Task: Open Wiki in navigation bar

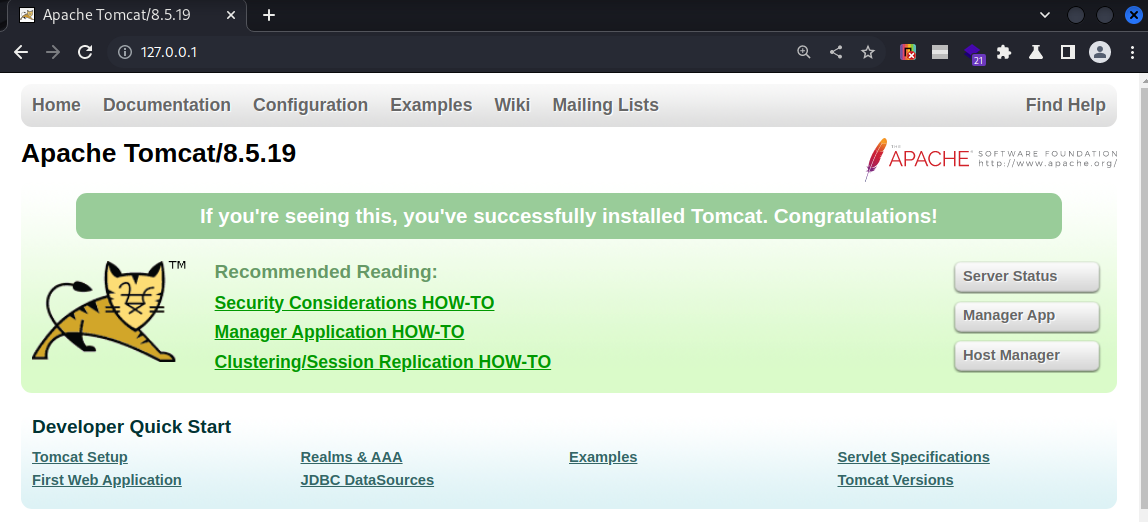Action: point(512,105)
